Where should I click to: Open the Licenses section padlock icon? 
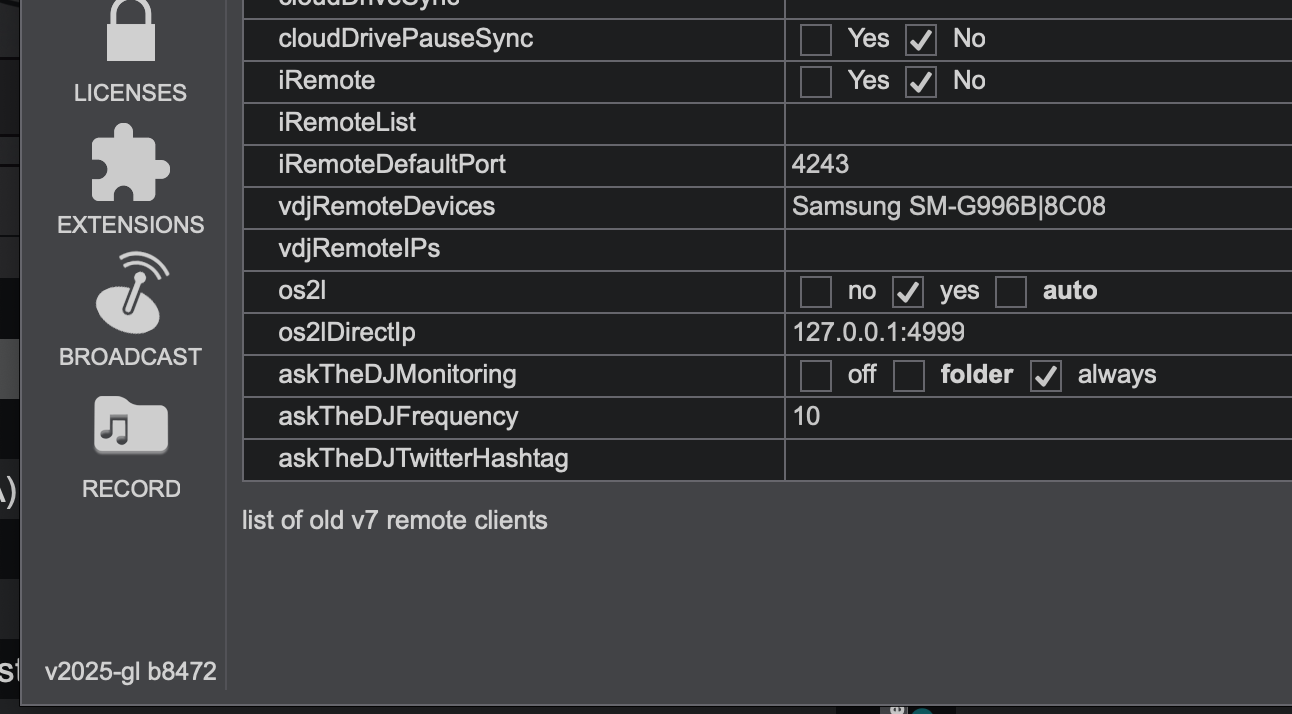pyautogui.click(x=130, y=30)
